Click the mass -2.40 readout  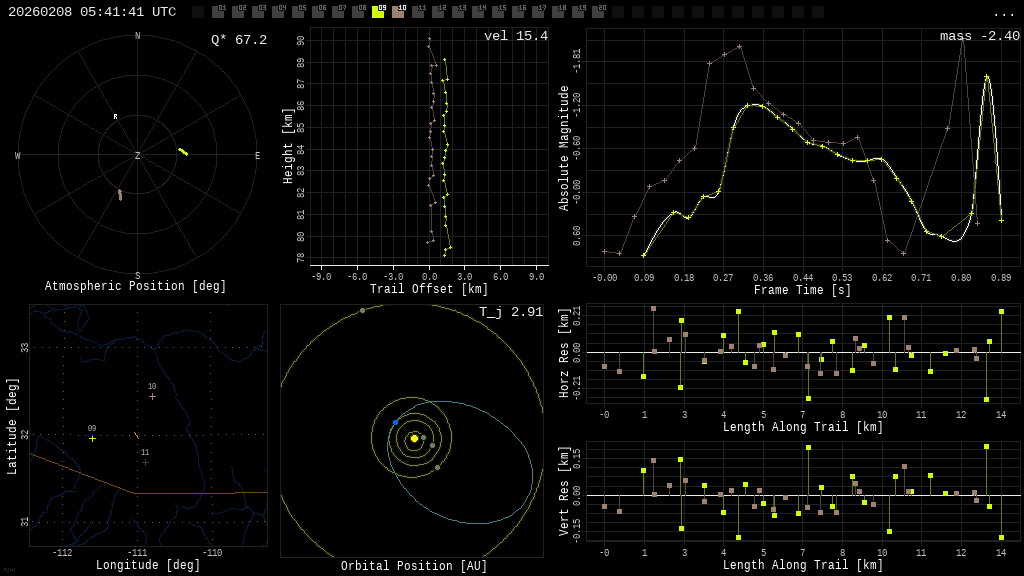click(979, 36)
